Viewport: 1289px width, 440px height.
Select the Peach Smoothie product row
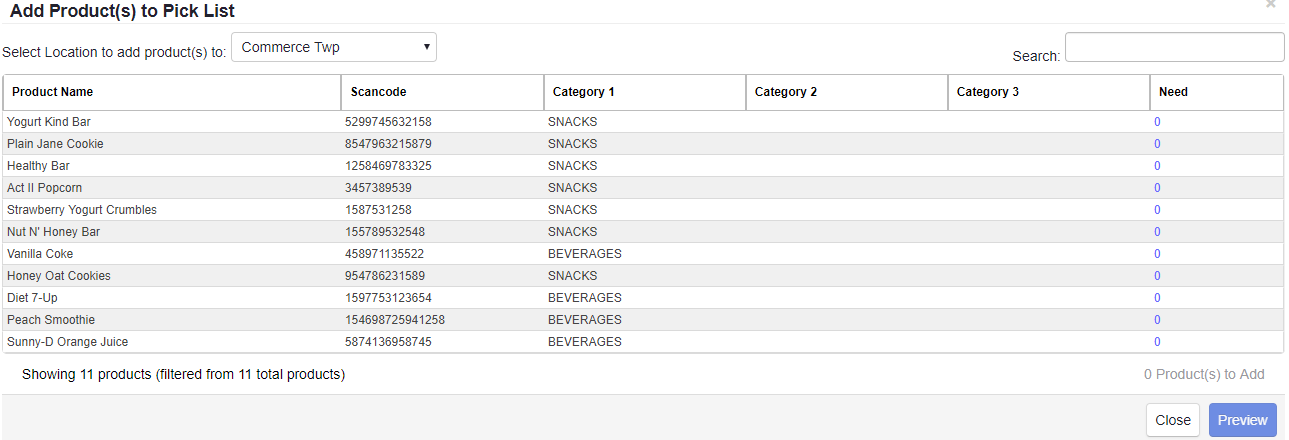[x=51, y=320]
